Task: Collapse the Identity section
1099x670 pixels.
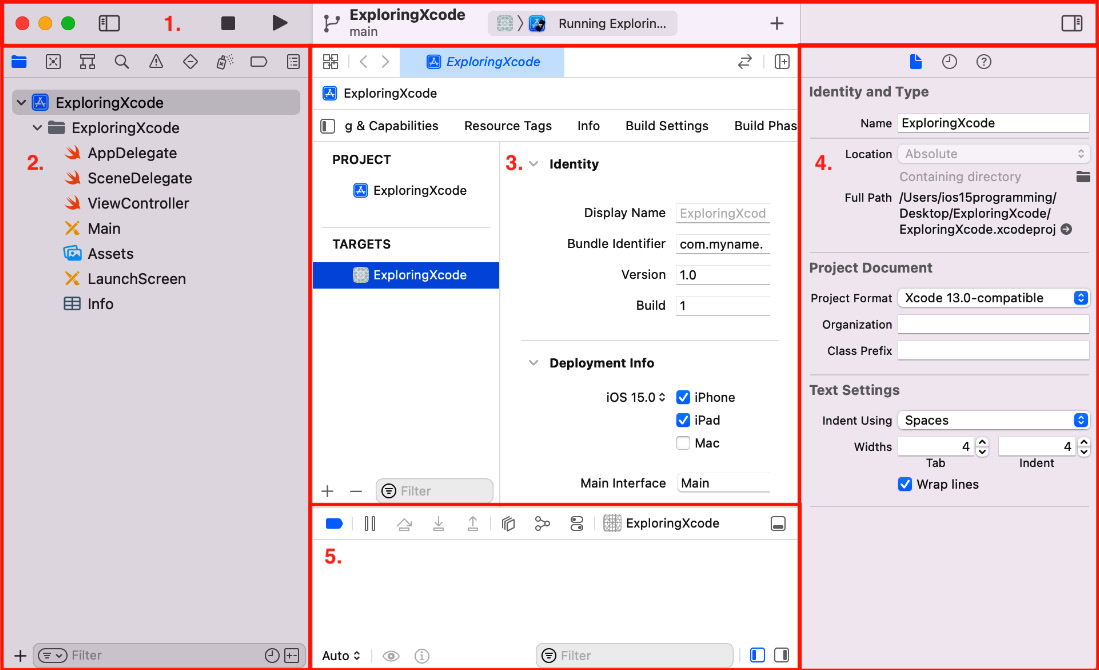Action: point(533,164)
